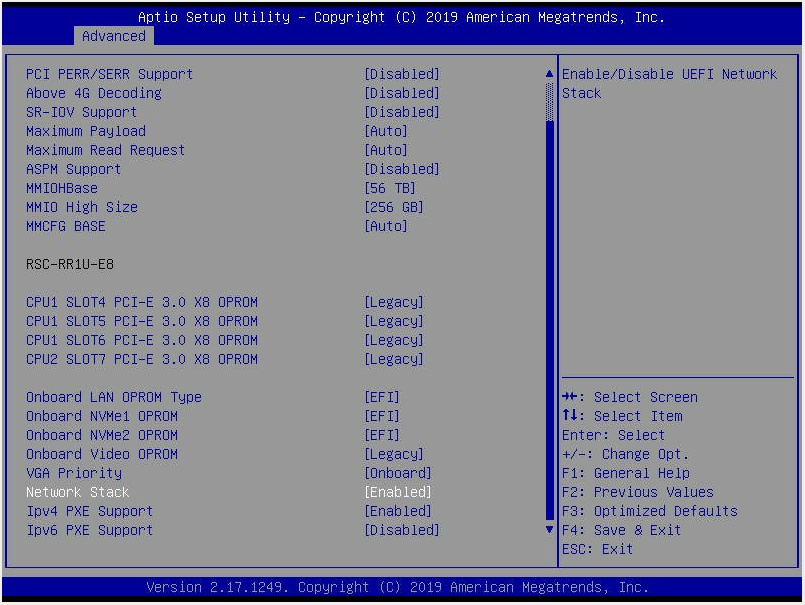Click F4: Save & Exit hint

tap(621, 530)
